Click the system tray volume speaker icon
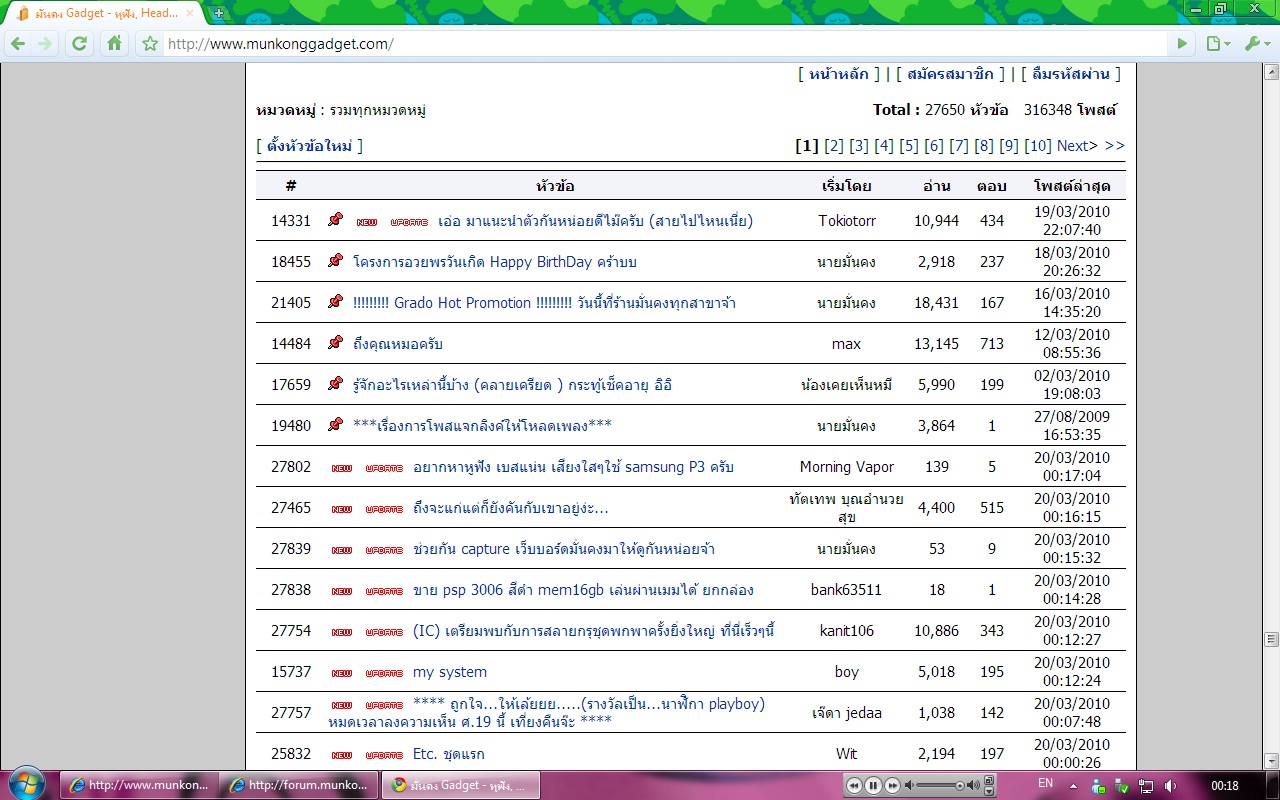The width and height of the screenshot is (1280, 800). click(1170, 786)
